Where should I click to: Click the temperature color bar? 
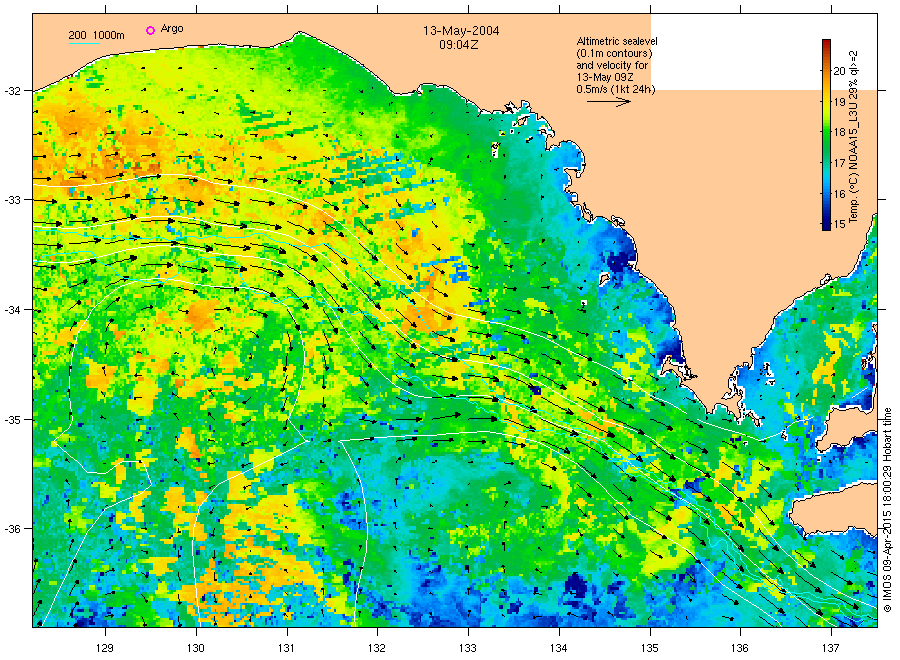tap(827, 135)
